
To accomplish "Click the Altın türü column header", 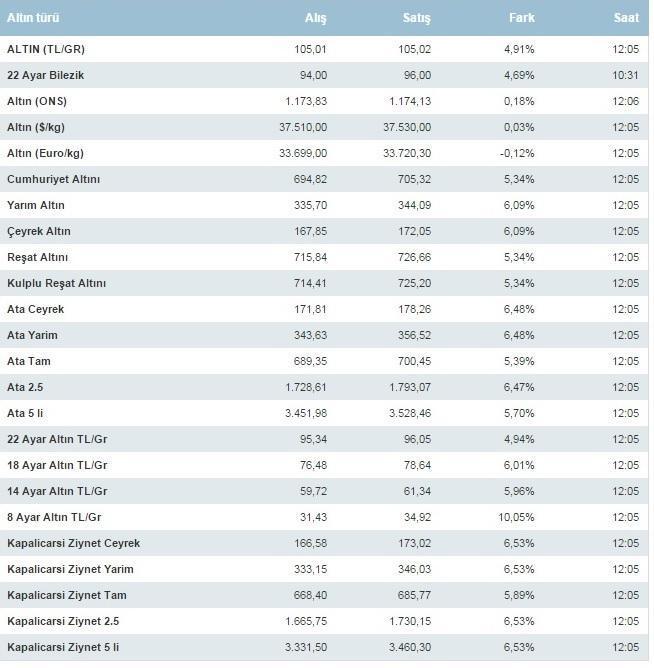I will 33,19.
